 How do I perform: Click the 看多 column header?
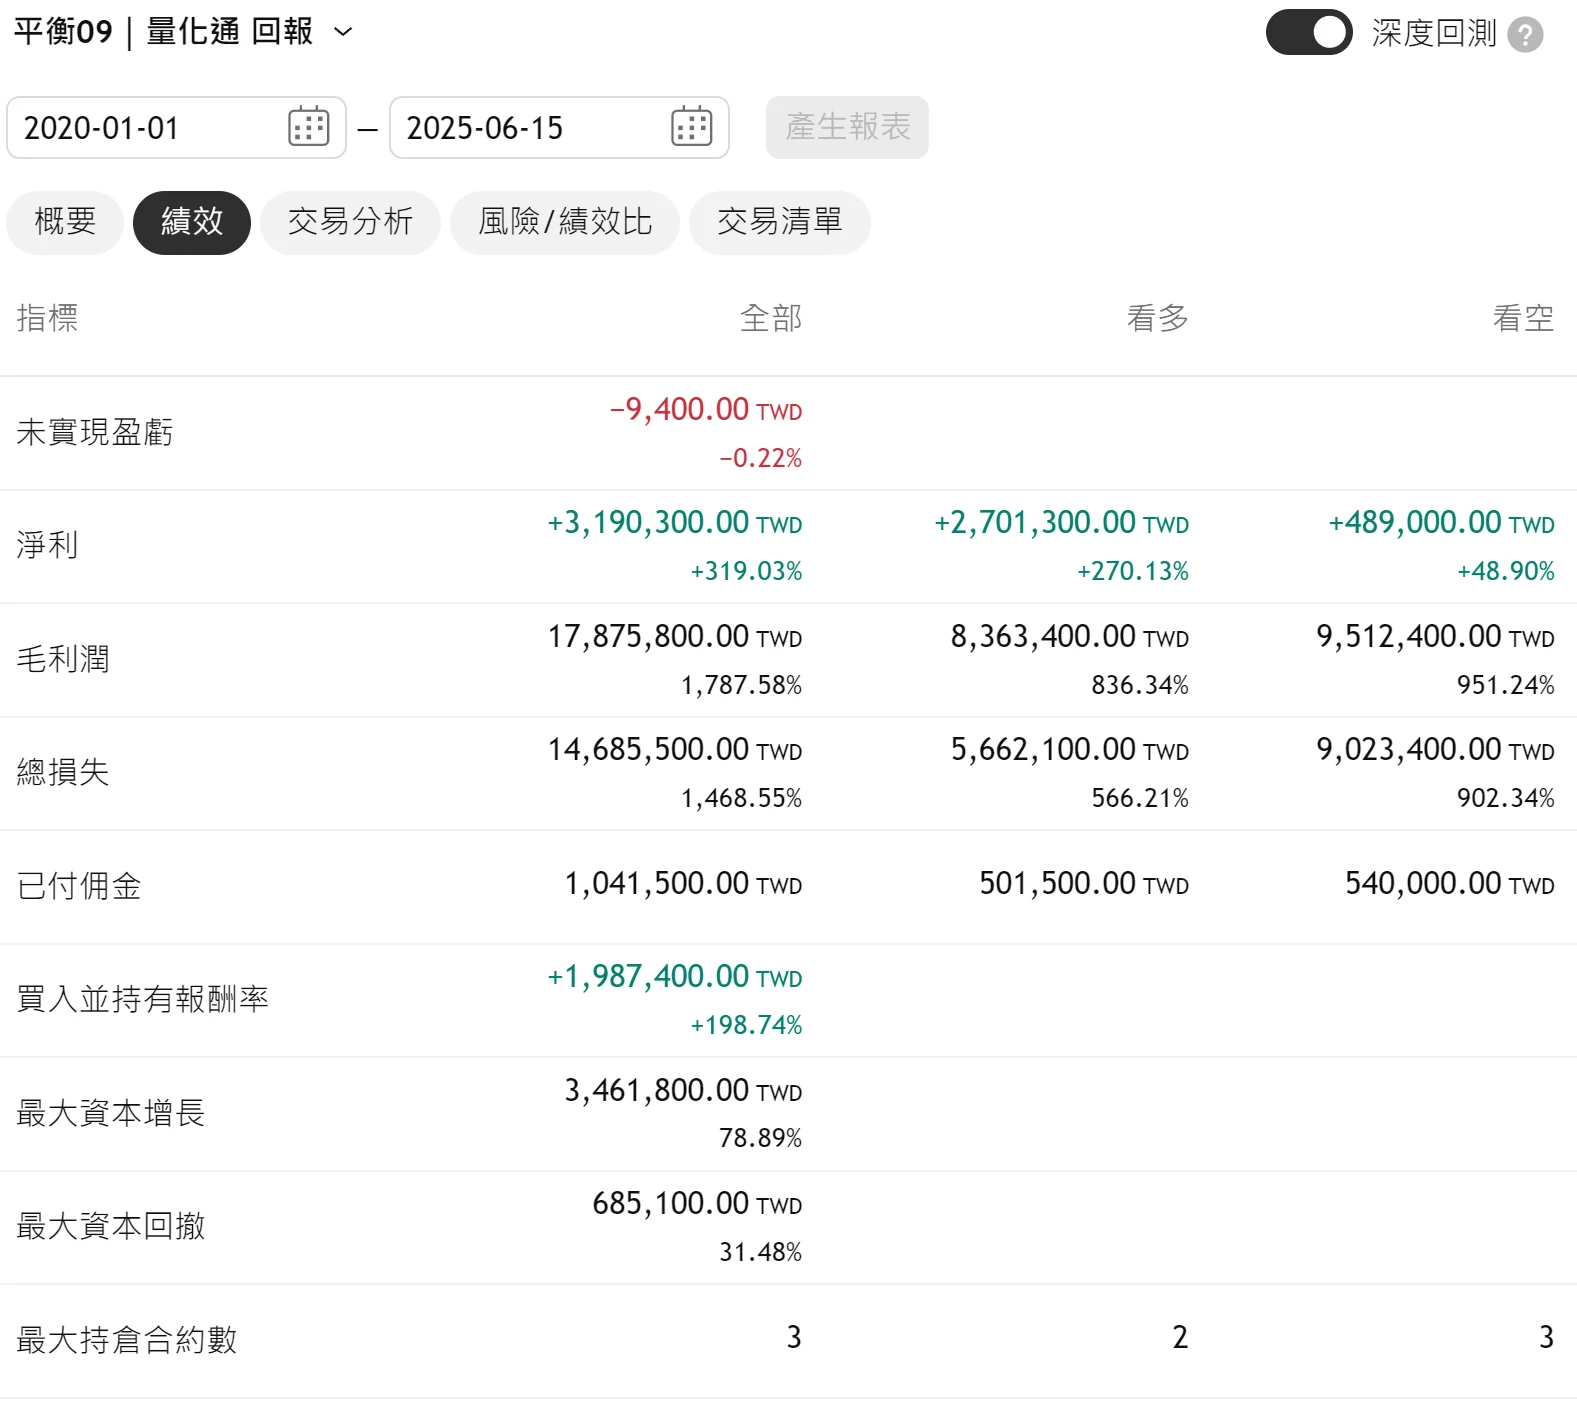point(1158,318)
